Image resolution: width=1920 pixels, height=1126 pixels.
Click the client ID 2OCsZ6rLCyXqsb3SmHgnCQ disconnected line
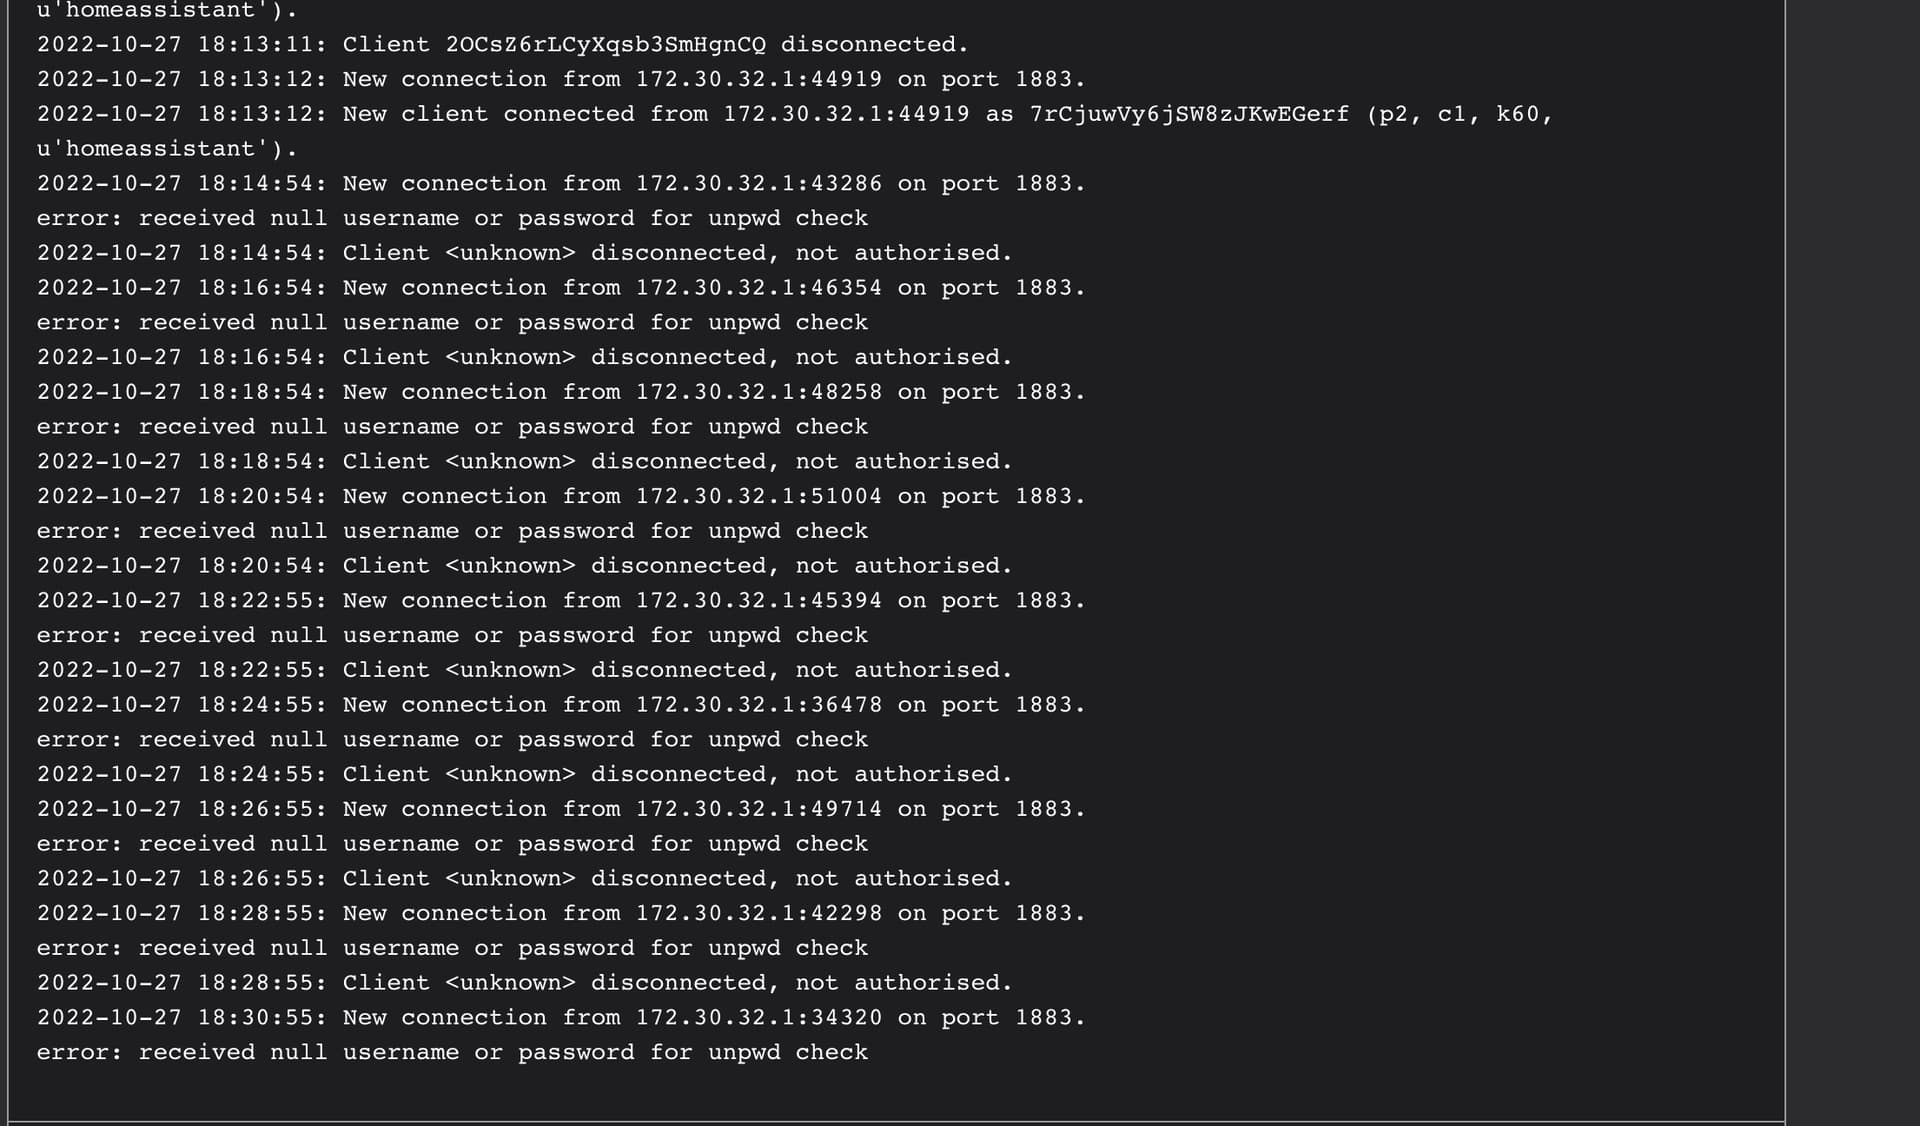coord(503,45)
